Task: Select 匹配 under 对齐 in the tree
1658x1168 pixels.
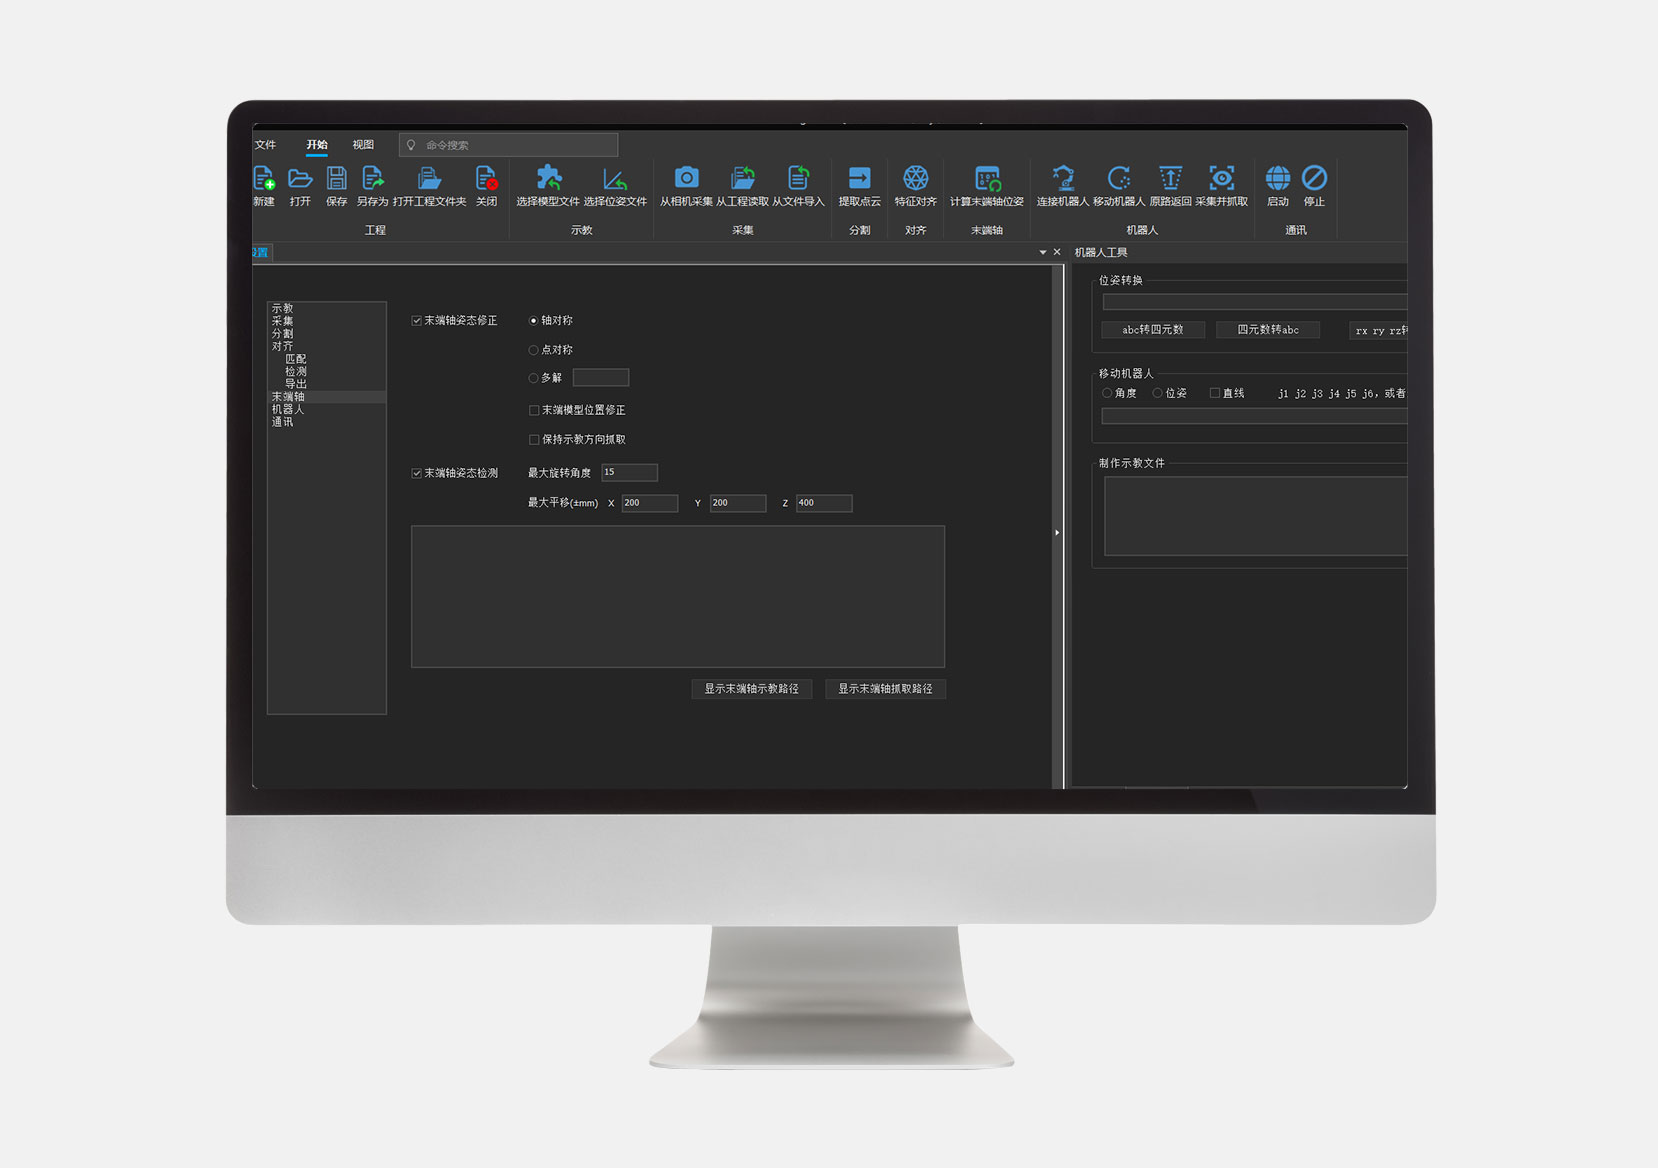Action: coord(296,359)
